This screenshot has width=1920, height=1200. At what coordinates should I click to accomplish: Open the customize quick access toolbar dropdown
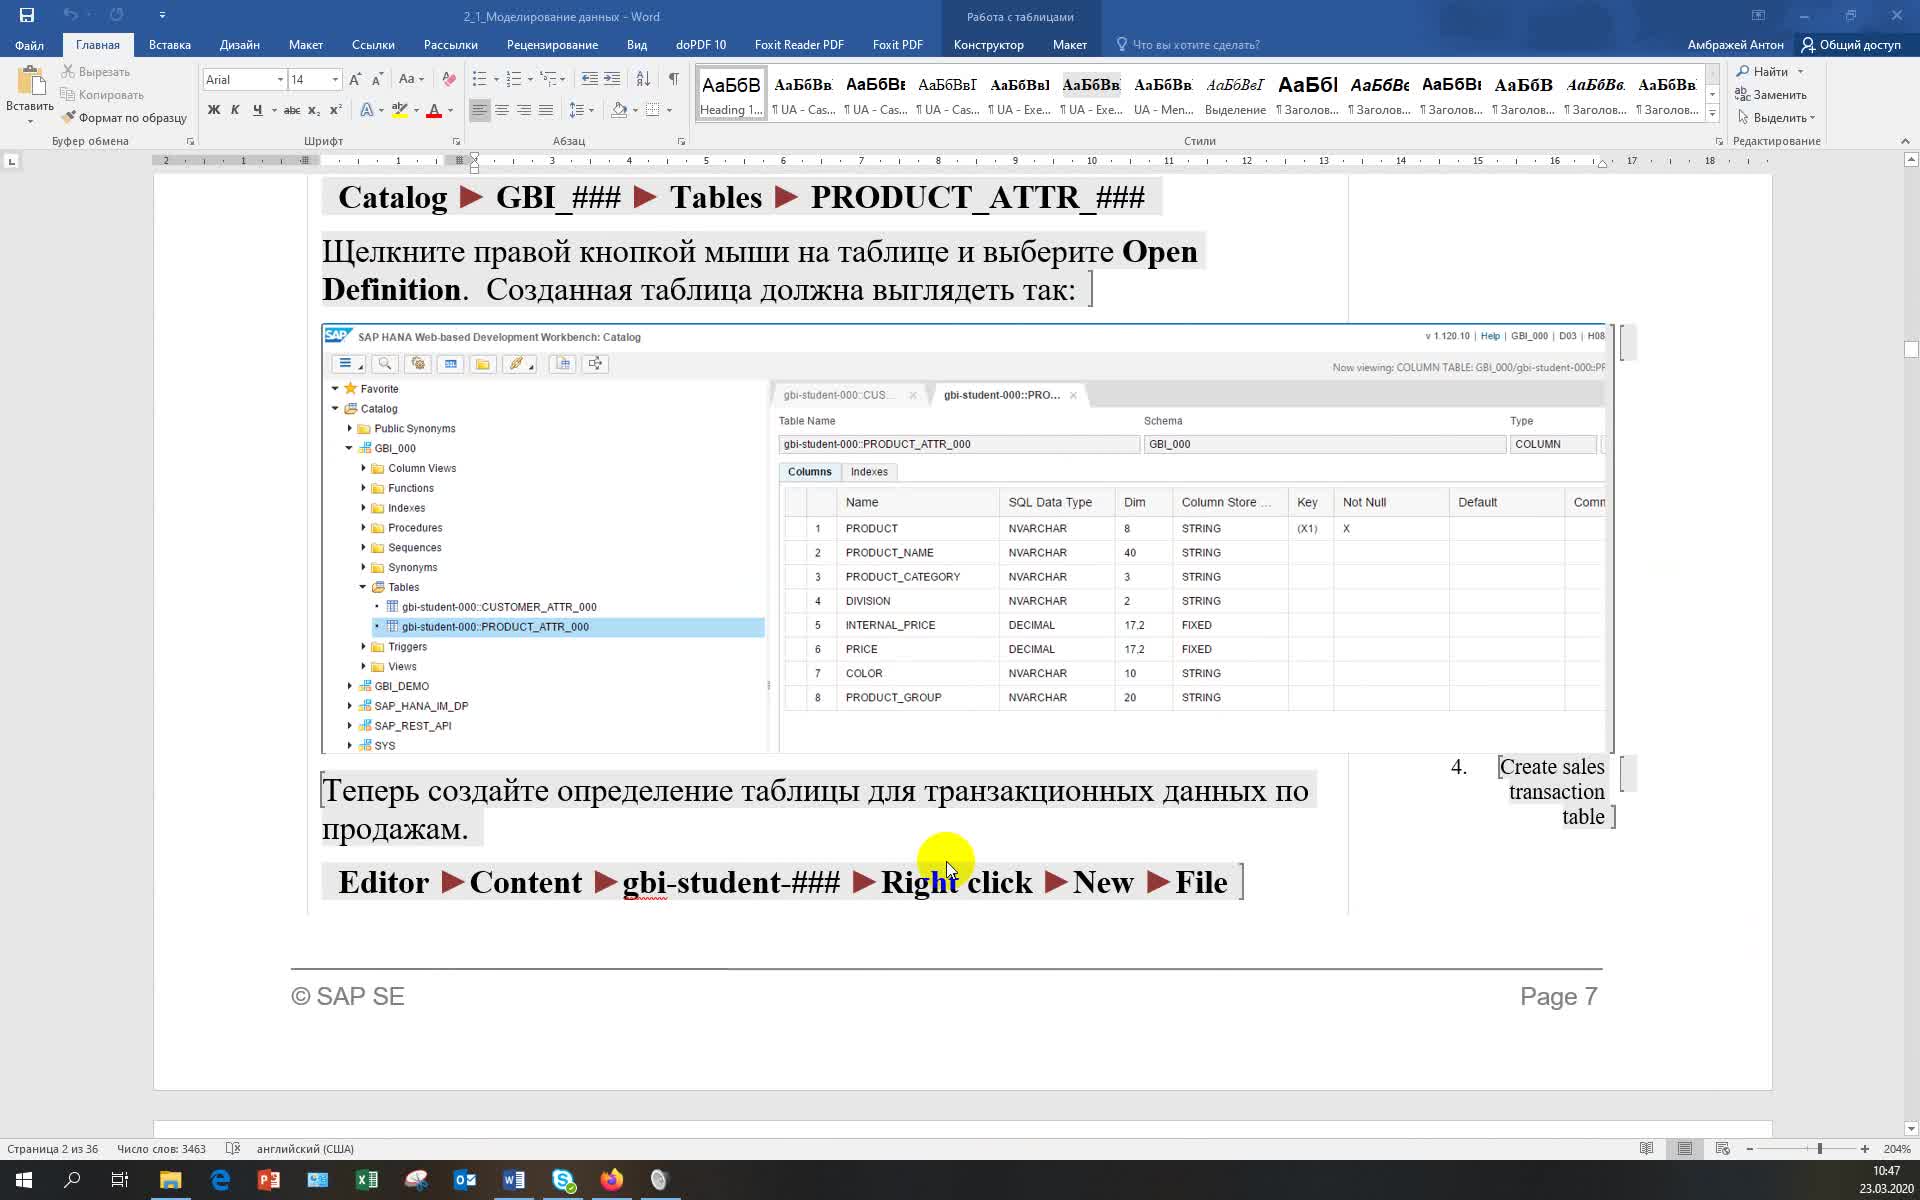(x=162, y=15)
